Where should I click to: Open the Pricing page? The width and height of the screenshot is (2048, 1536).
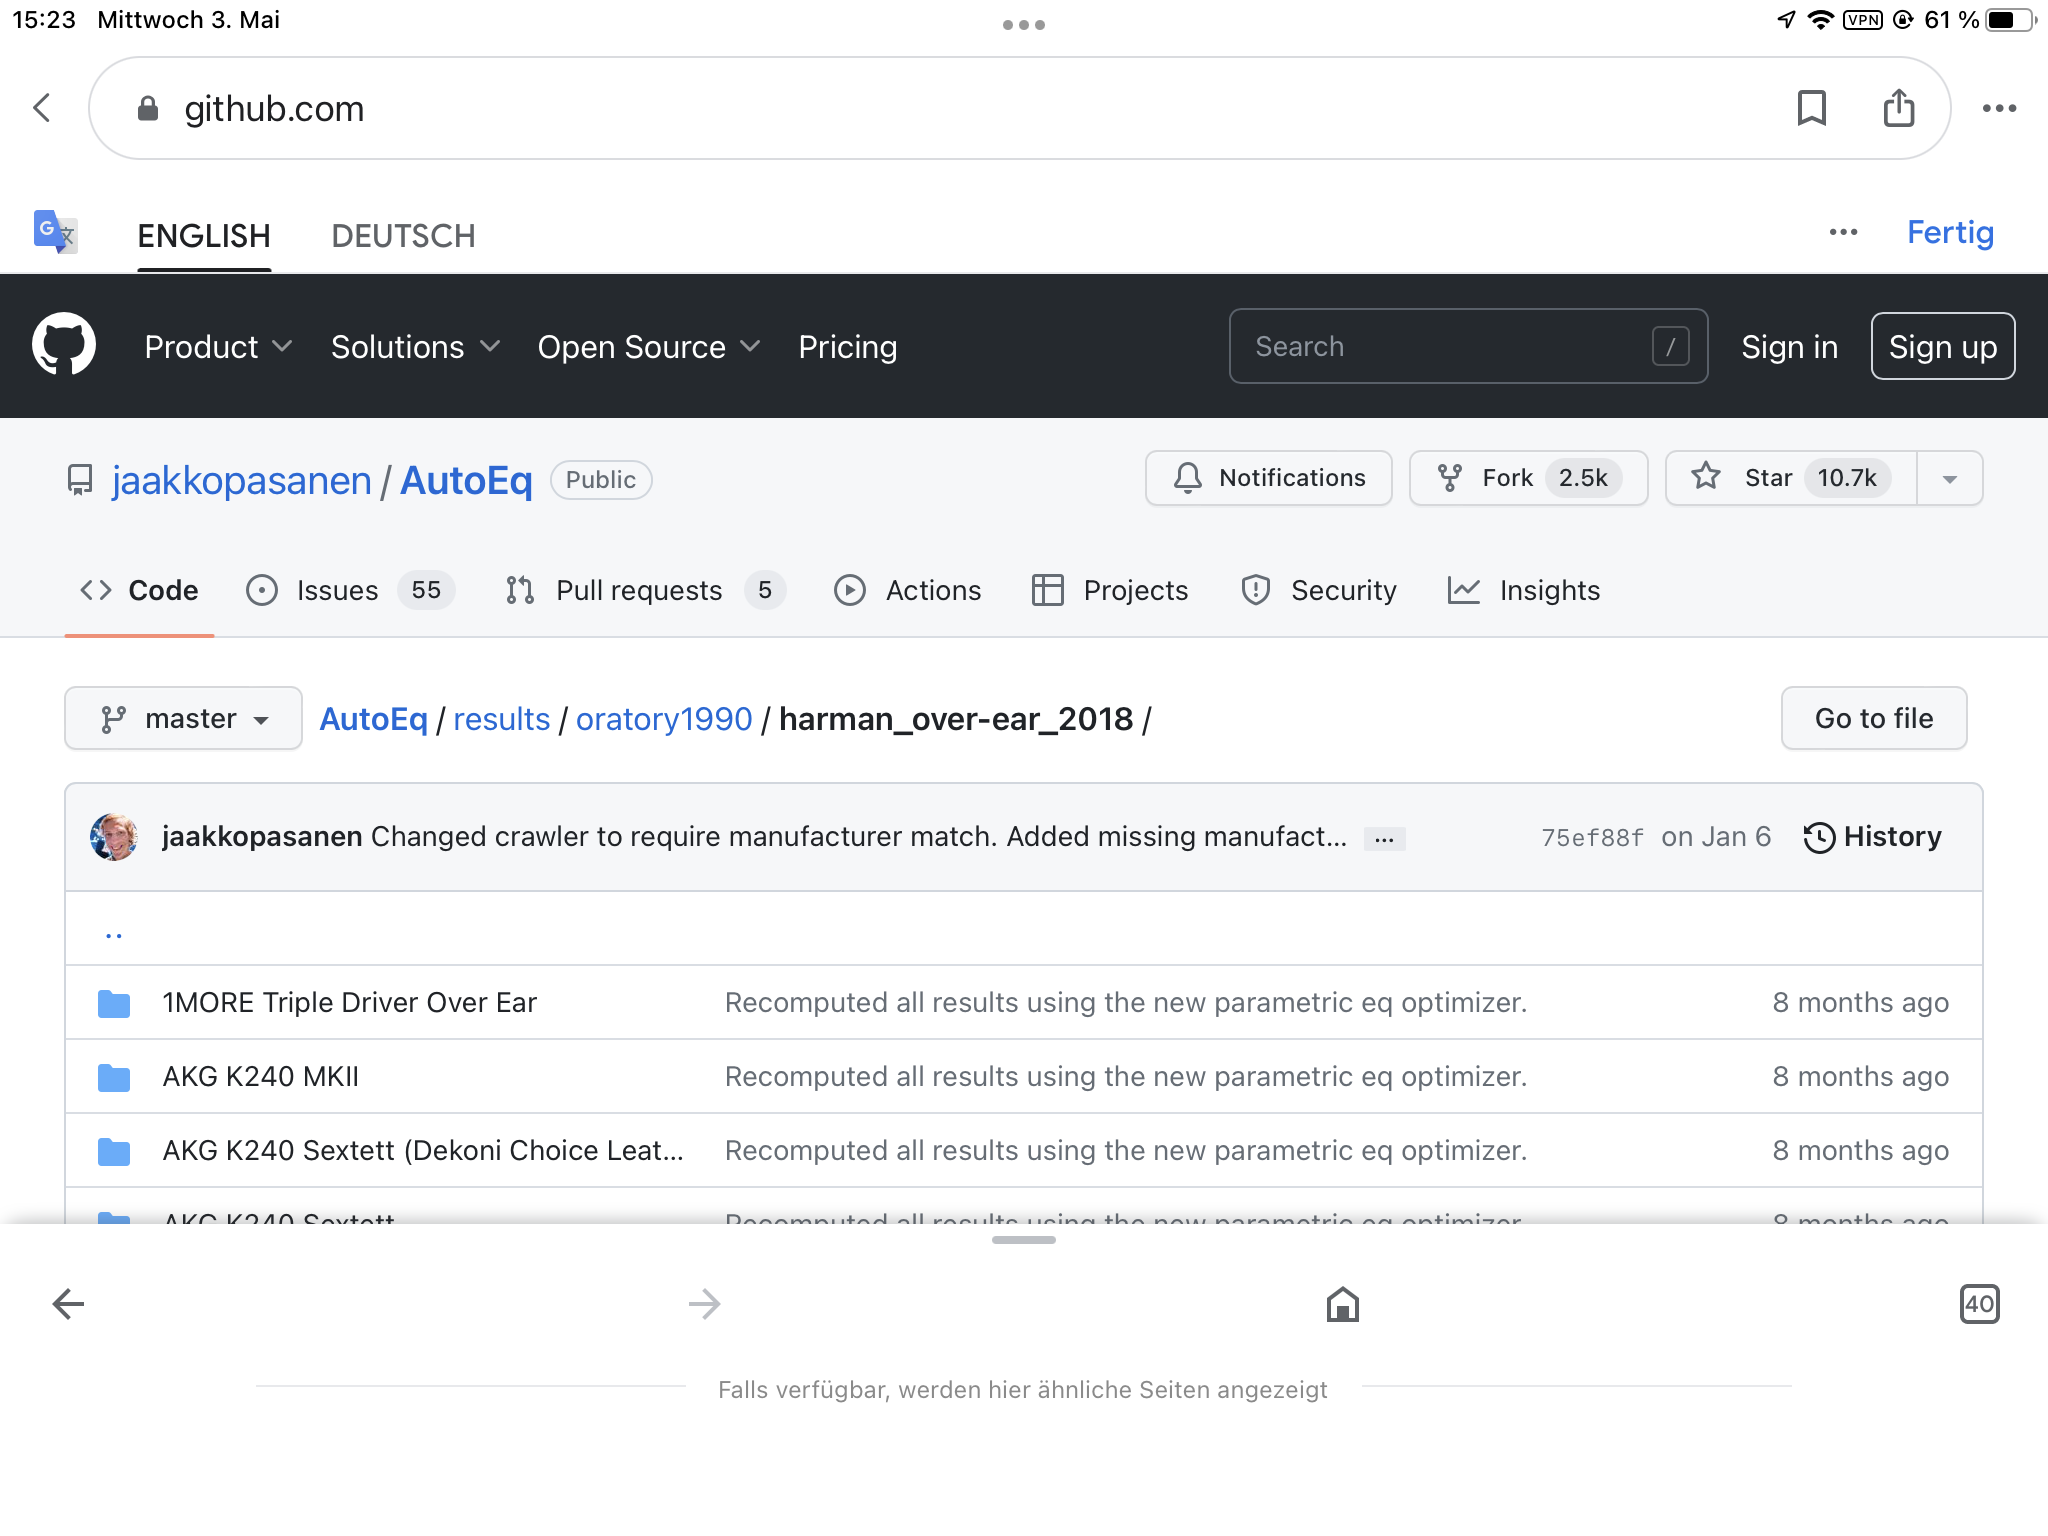(x=847, y=346)
